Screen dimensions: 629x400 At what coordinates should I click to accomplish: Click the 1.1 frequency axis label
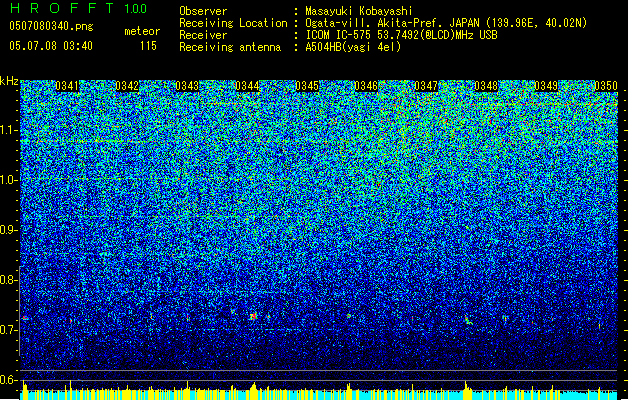[8, 130]
